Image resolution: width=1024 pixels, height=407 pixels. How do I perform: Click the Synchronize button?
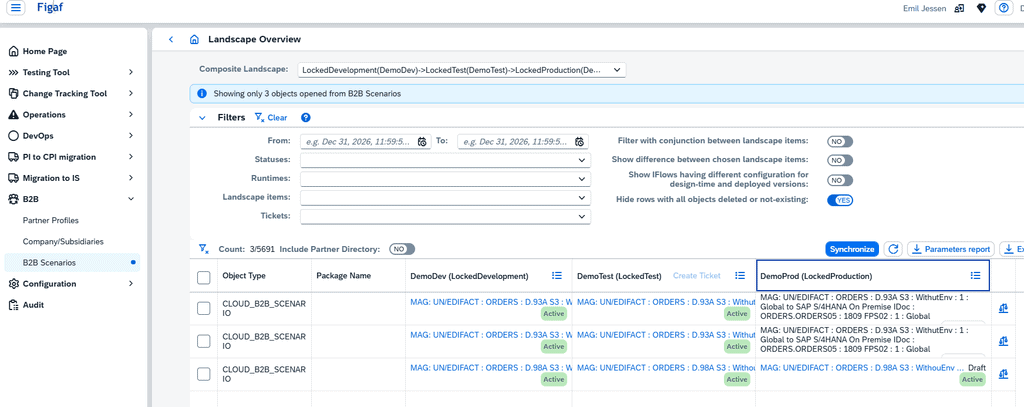click(x=852, y=249)
